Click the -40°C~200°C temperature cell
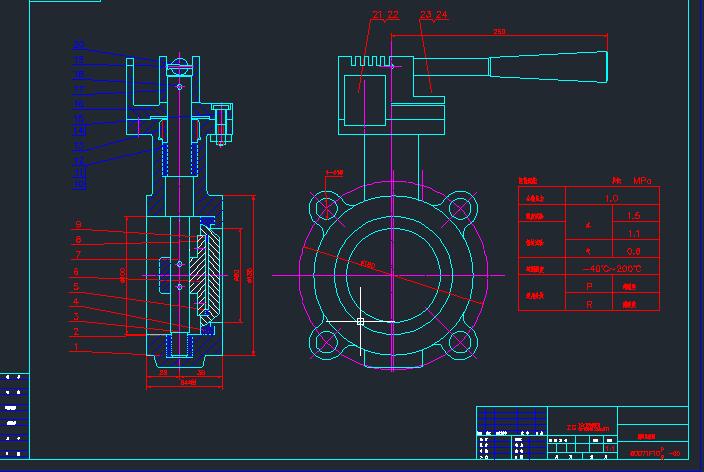Image resolution: width=704 pixels, height=472 pixels. pyautogui.click(x=612, y=269)
